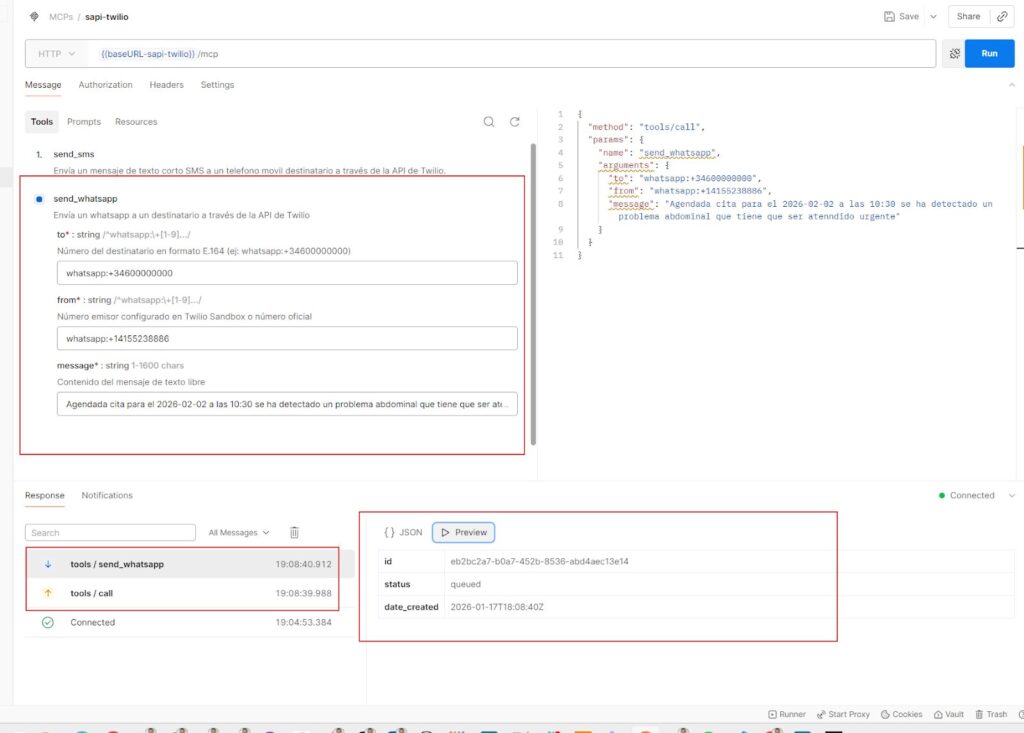1024x733 pixels.
Task: Open the settings icon beside Run
Action: (954, 54)
